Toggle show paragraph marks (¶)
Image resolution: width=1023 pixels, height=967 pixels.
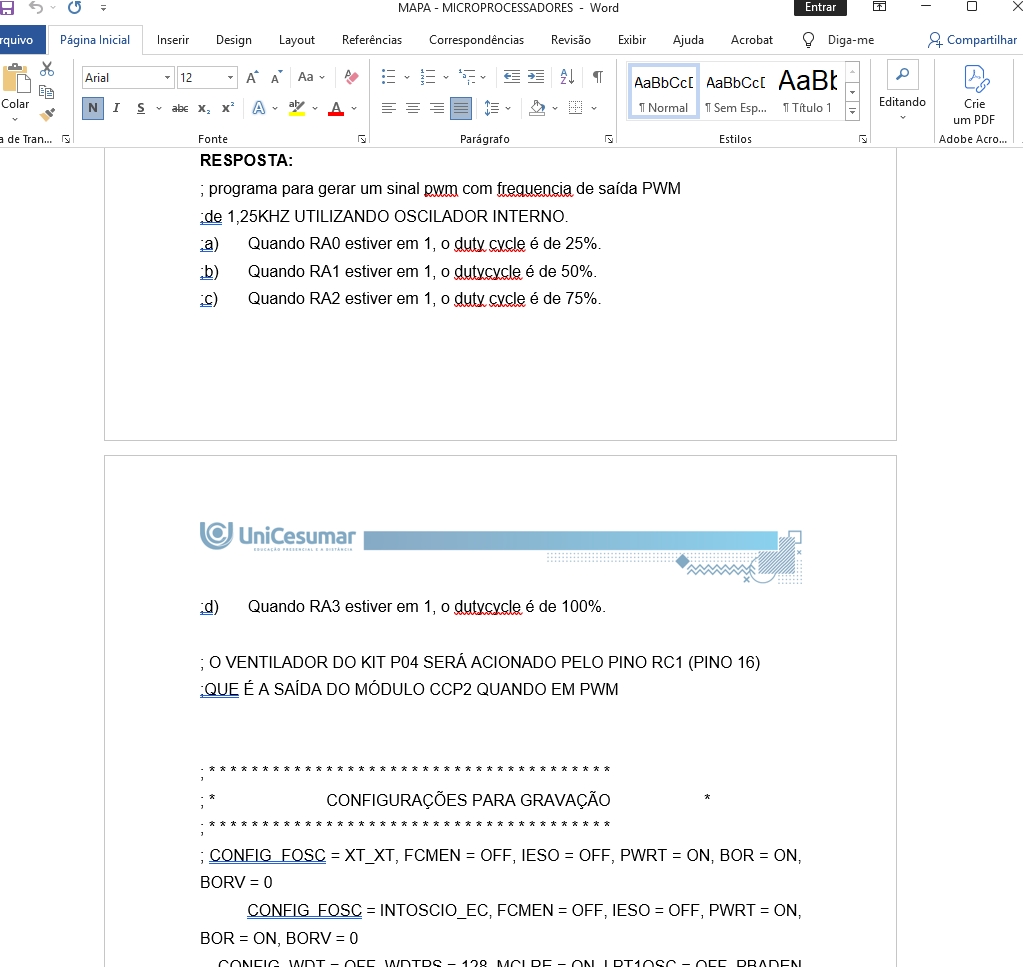click(597, 77)
